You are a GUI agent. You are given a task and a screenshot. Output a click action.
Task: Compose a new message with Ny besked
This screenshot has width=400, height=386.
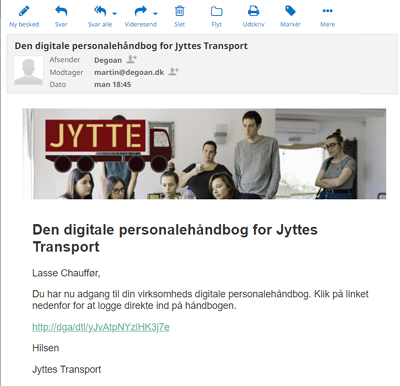tap(24, 17)
